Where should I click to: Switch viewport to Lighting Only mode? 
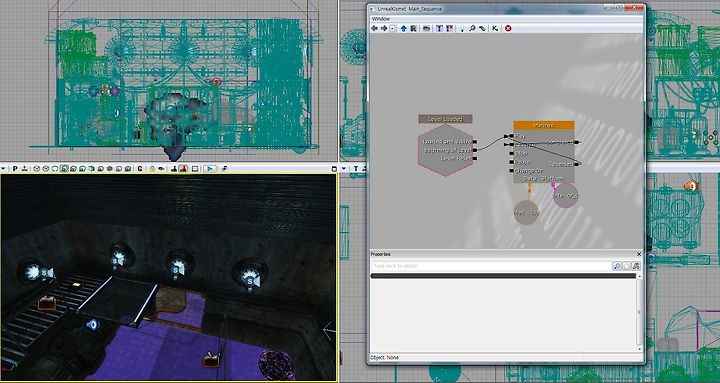point(83,169)
